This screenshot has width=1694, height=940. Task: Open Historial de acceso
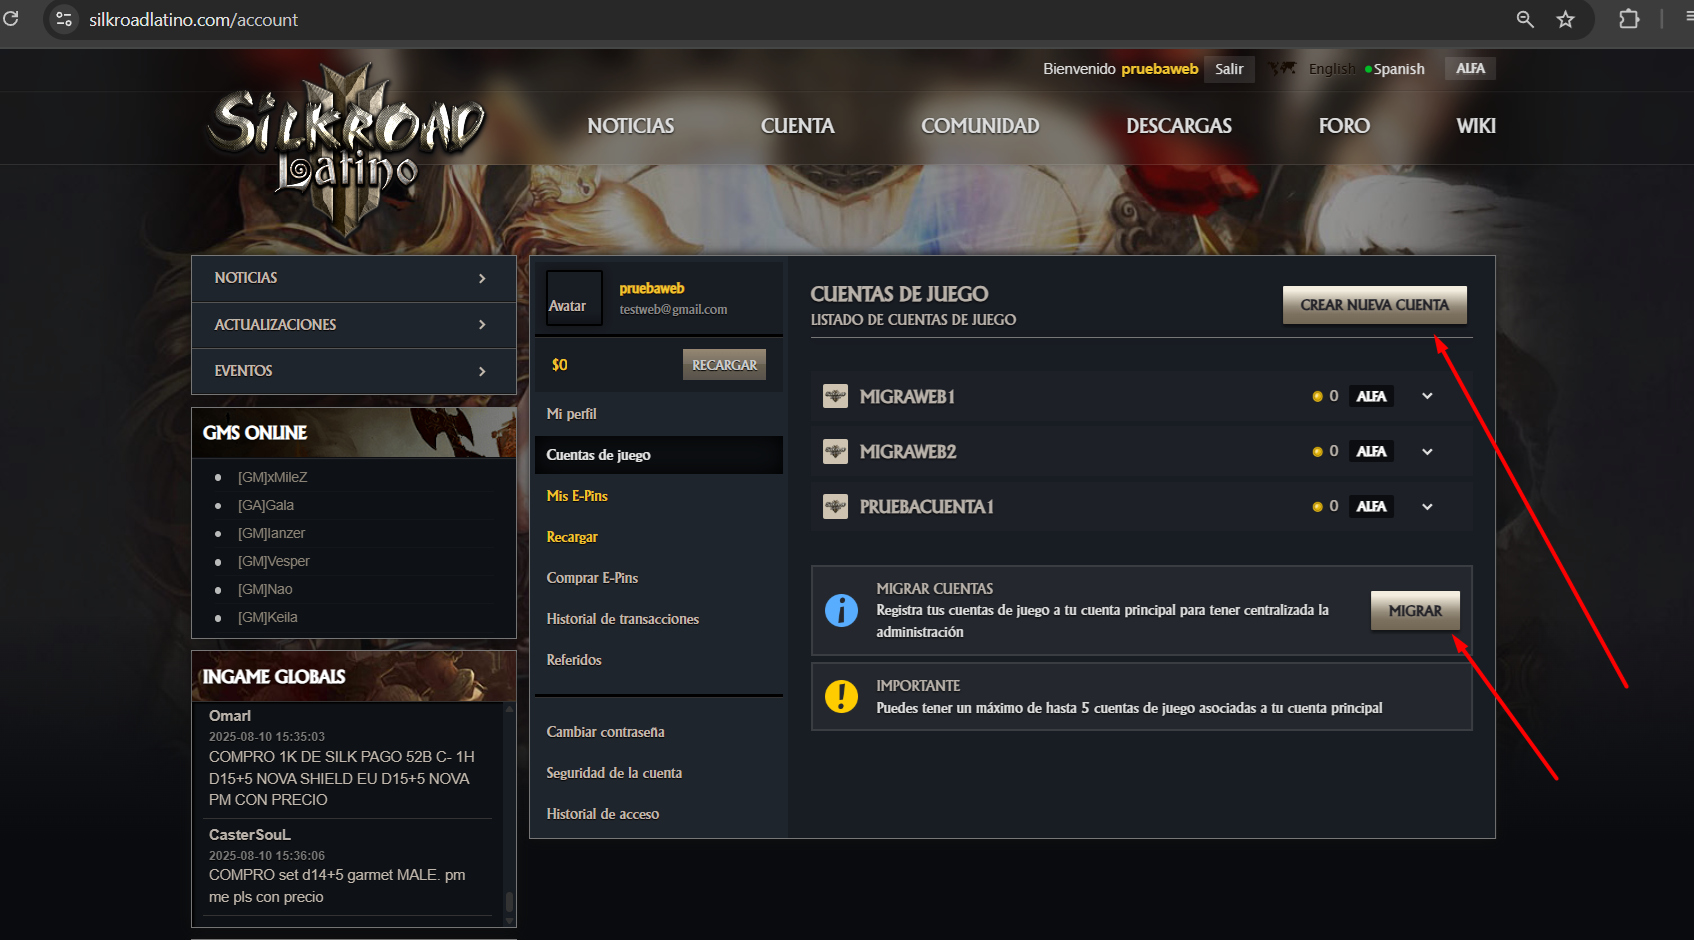[603, 814]
